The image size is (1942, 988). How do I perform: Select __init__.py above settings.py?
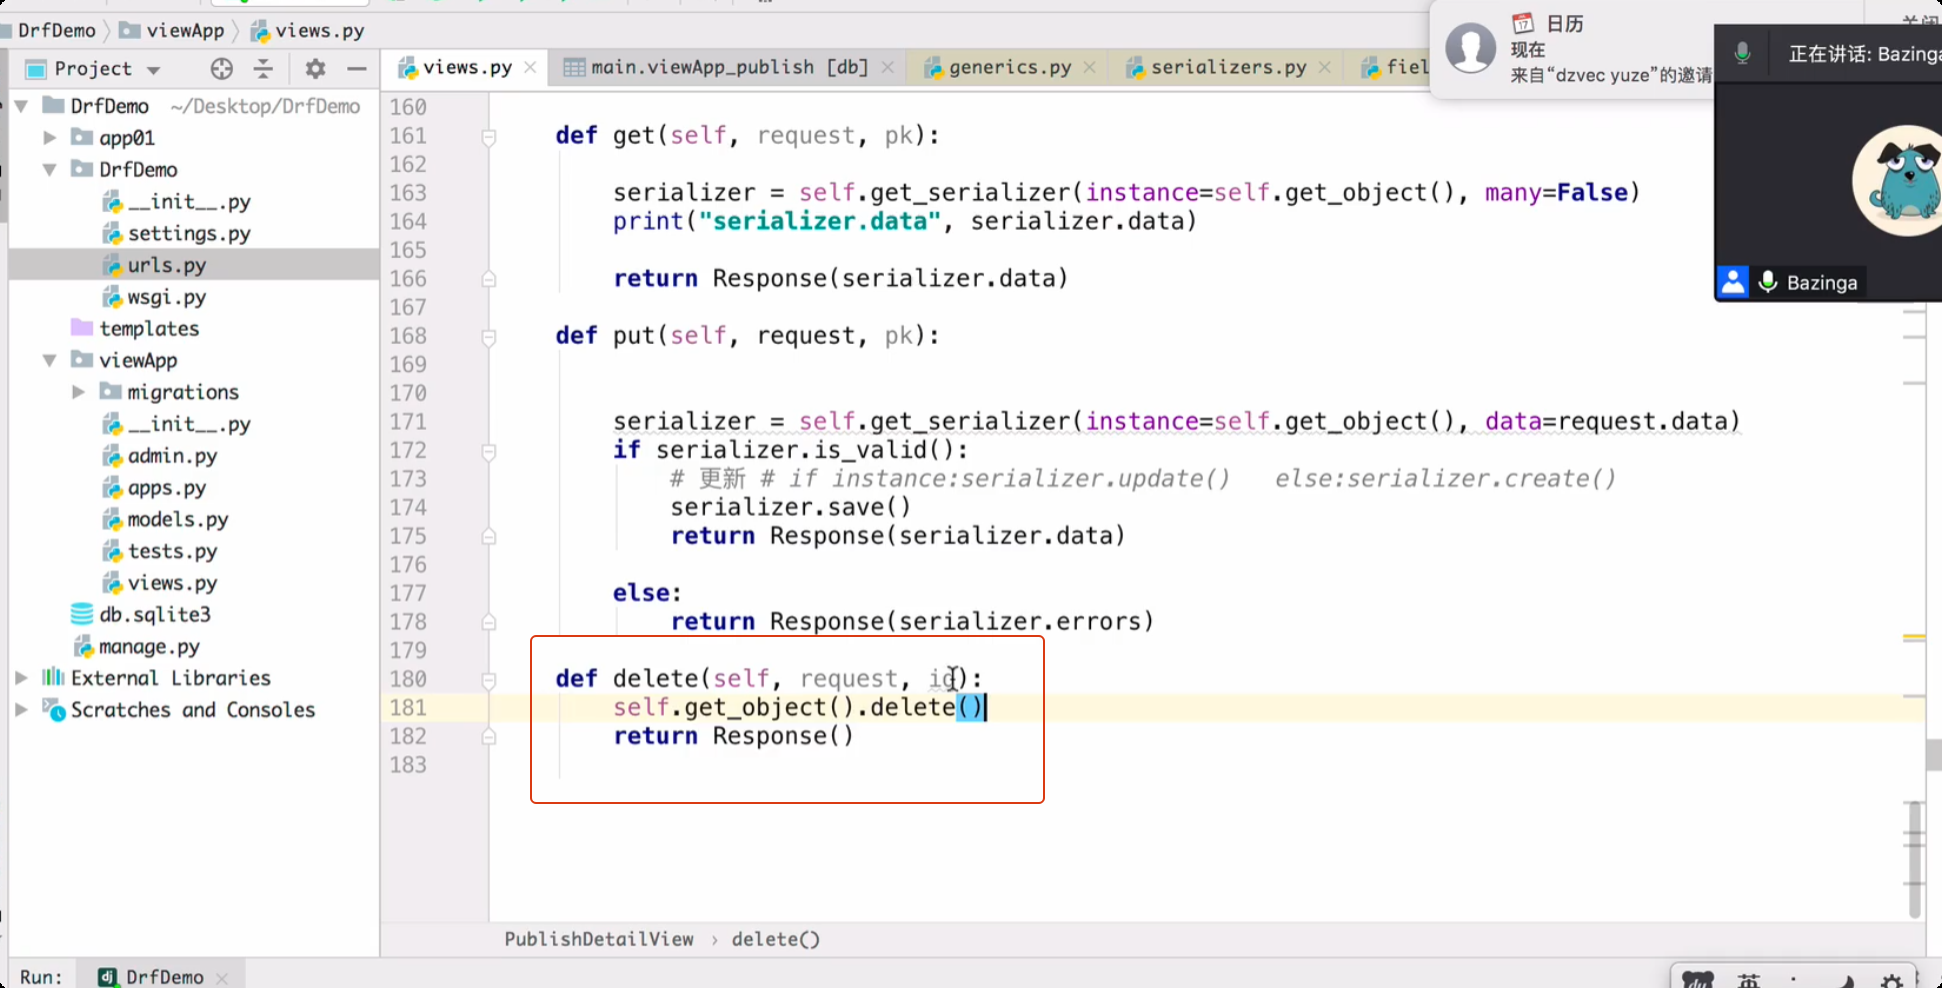[x=189, y=201]
